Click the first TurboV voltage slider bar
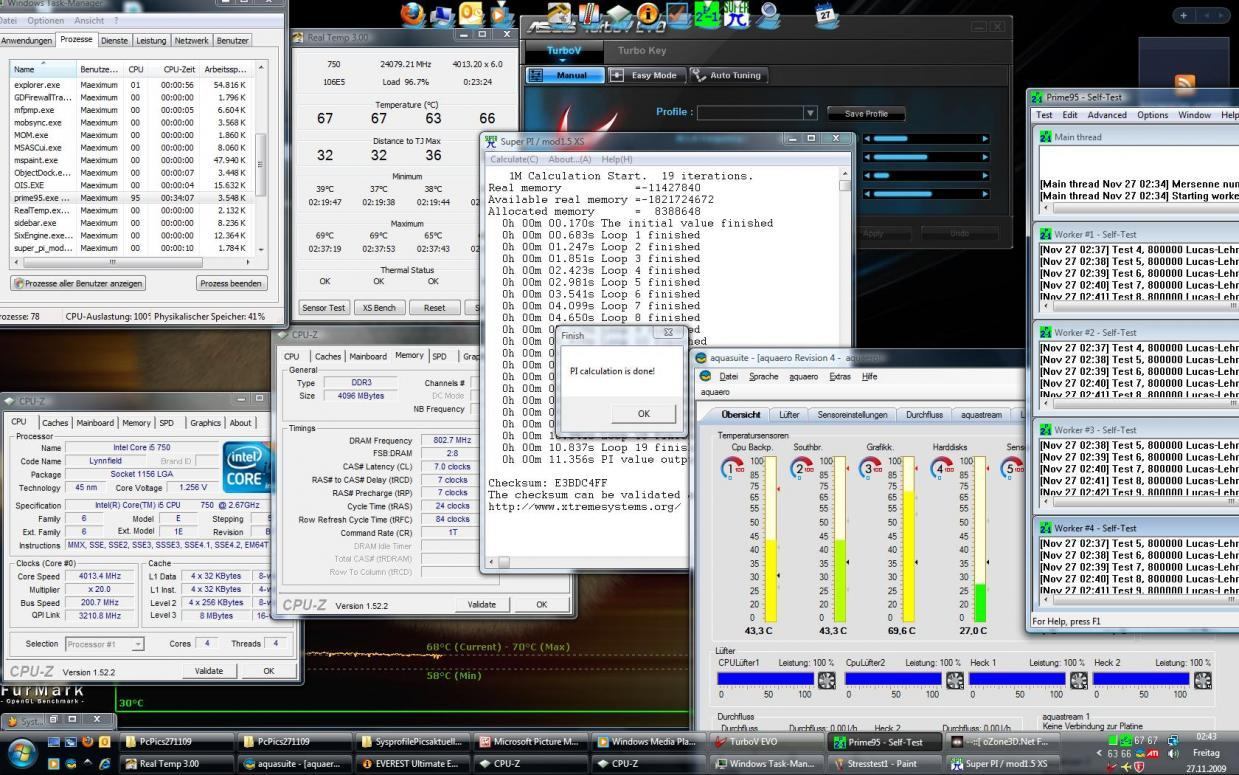Screen dimensions: 1239x775 pyautogui.click(x=925, y=139)
